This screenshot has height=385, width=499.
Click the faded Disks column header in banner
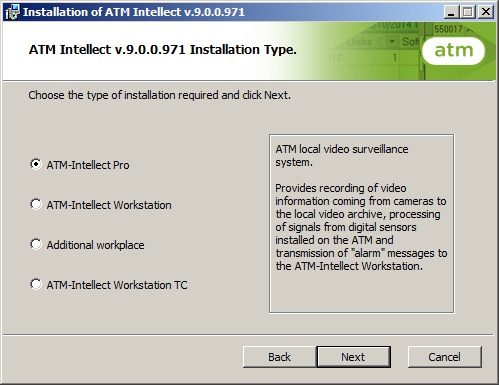pyautogui.click(x=359, y=42)
